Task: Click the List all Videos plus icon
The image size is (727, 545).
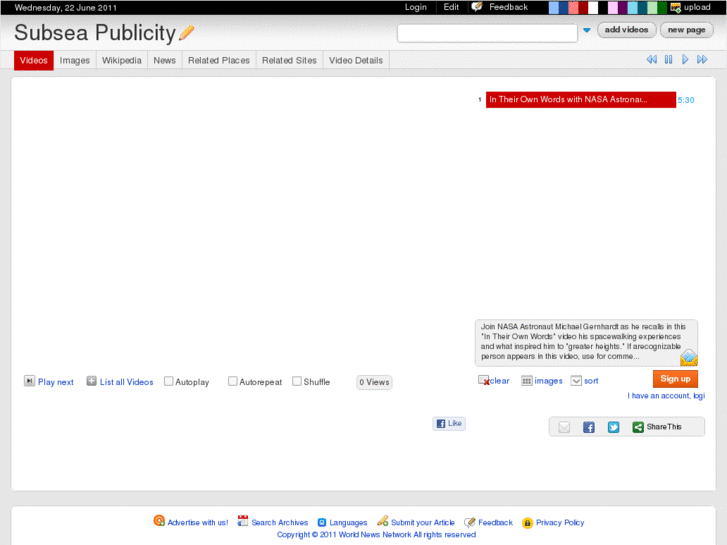Action: click(91, 381)
